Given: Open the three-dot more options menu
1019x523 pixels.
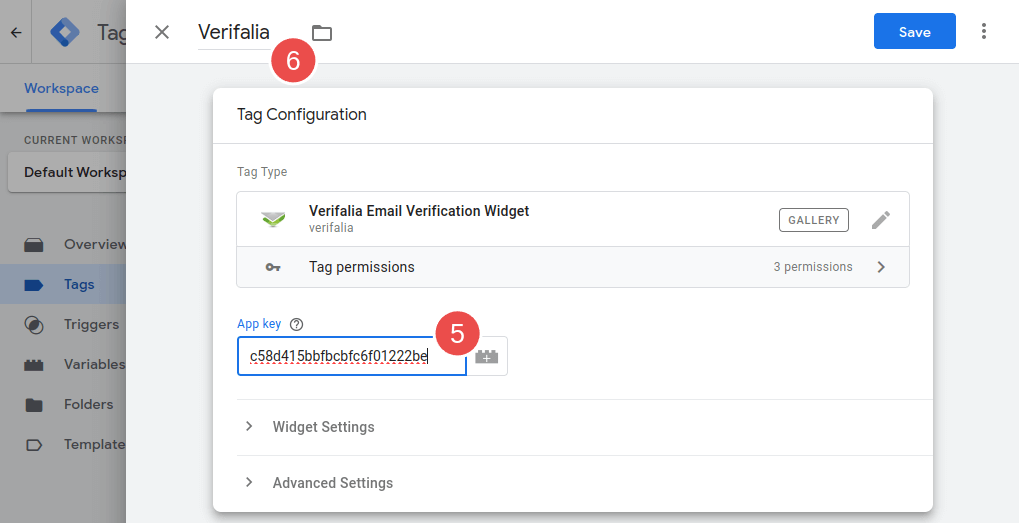Looking at the screenshot, I should pyautogui.click(x=984, y=31).
